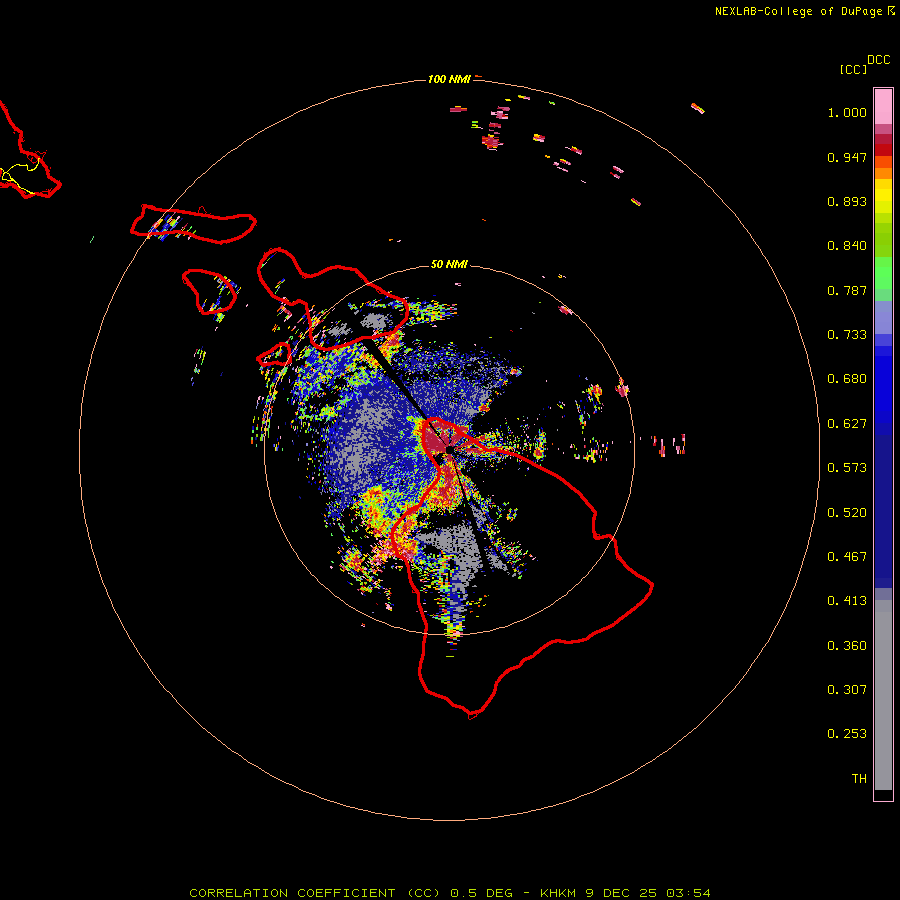Click the 0.893 scale value
Screen dimensions: 900x900
[847, 201]
